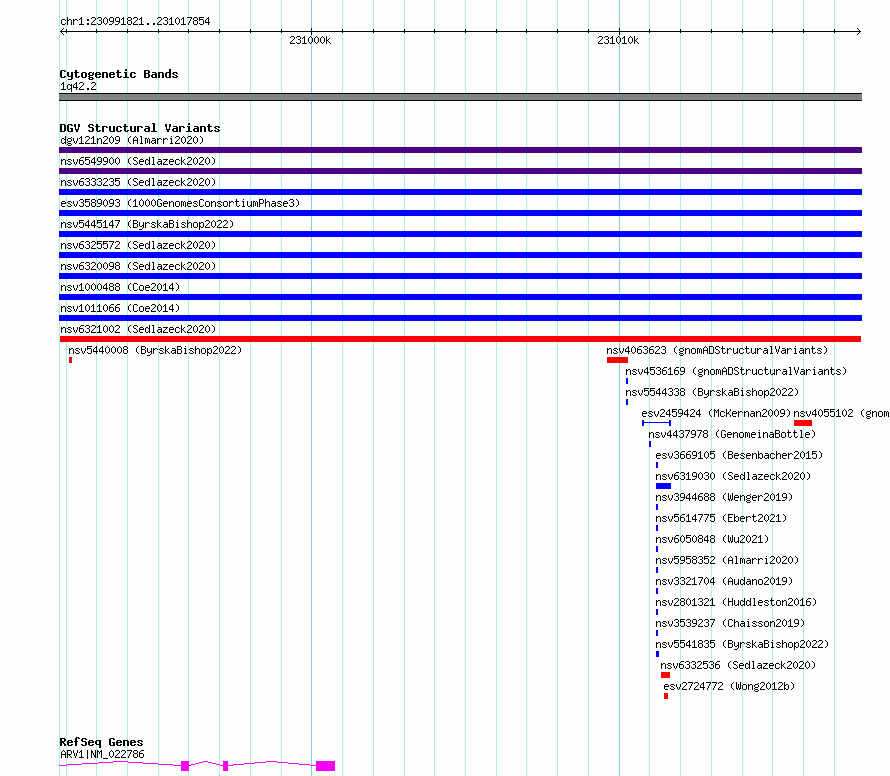Click the dgv121n209 (Almarri2020) variant label
Image resolution: width=890 pixels, height=776 pixels.
click(x=132, y=140)
